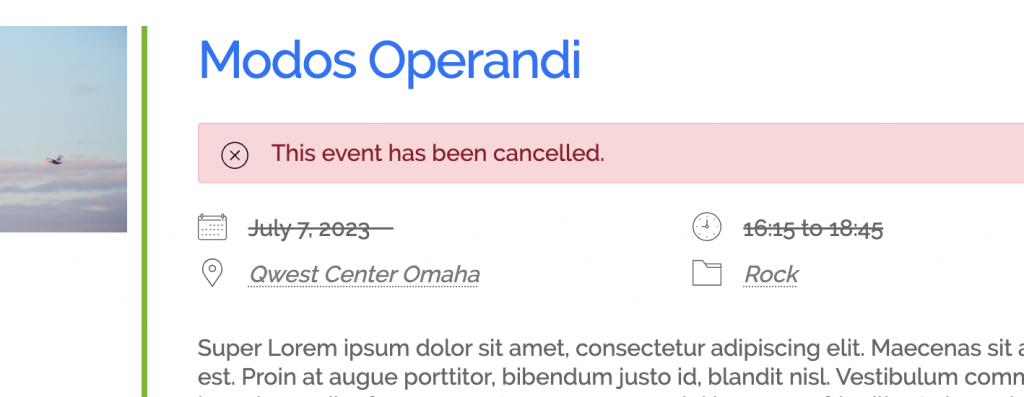
Task: Click the bird in the event photo
Action: (x=55, y=159)
